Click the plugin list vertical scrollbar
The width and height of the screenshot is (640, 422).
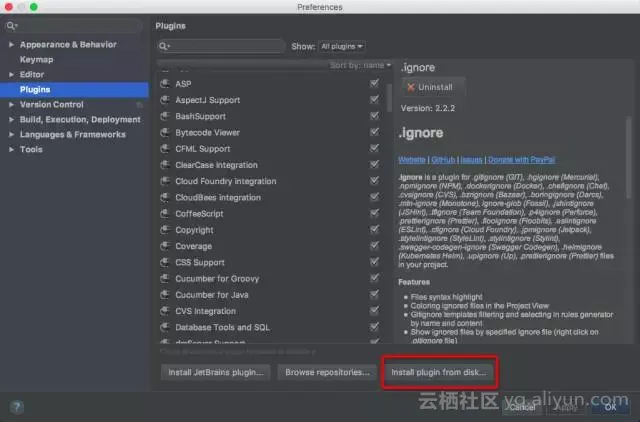[x=389, y=98]
